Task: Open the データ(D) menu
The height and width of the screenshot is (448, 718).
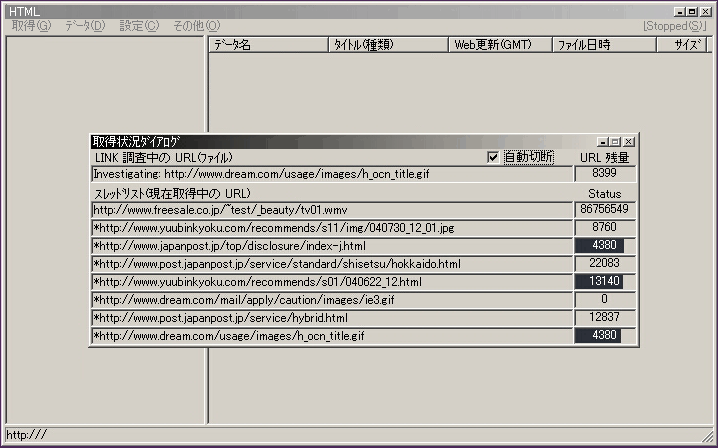Action: pos(84,25)
